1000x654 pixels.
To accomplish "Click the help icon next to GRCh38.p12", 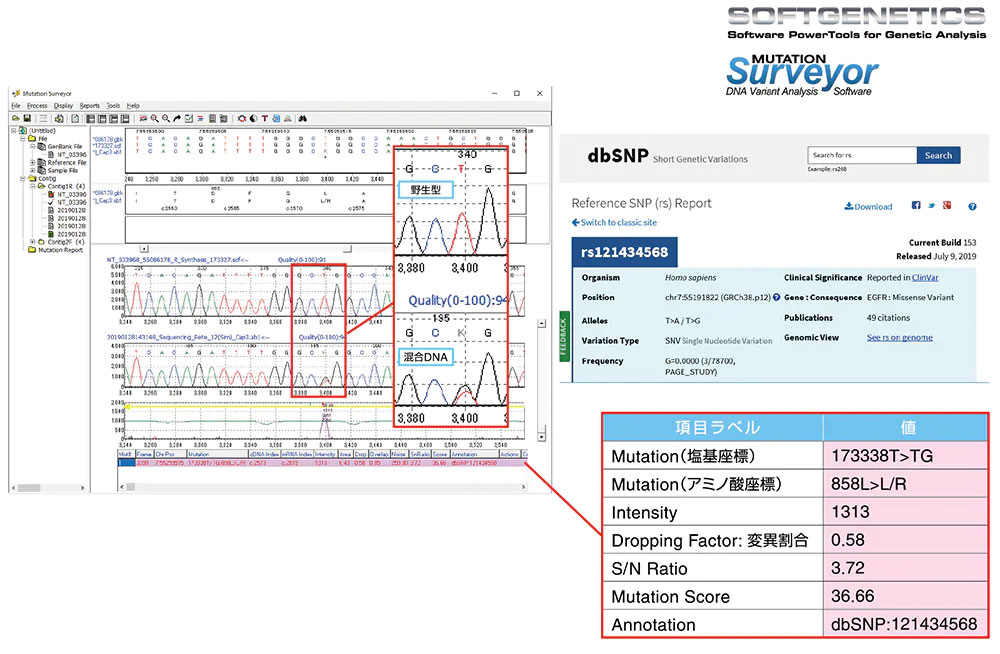I will 776,297.
